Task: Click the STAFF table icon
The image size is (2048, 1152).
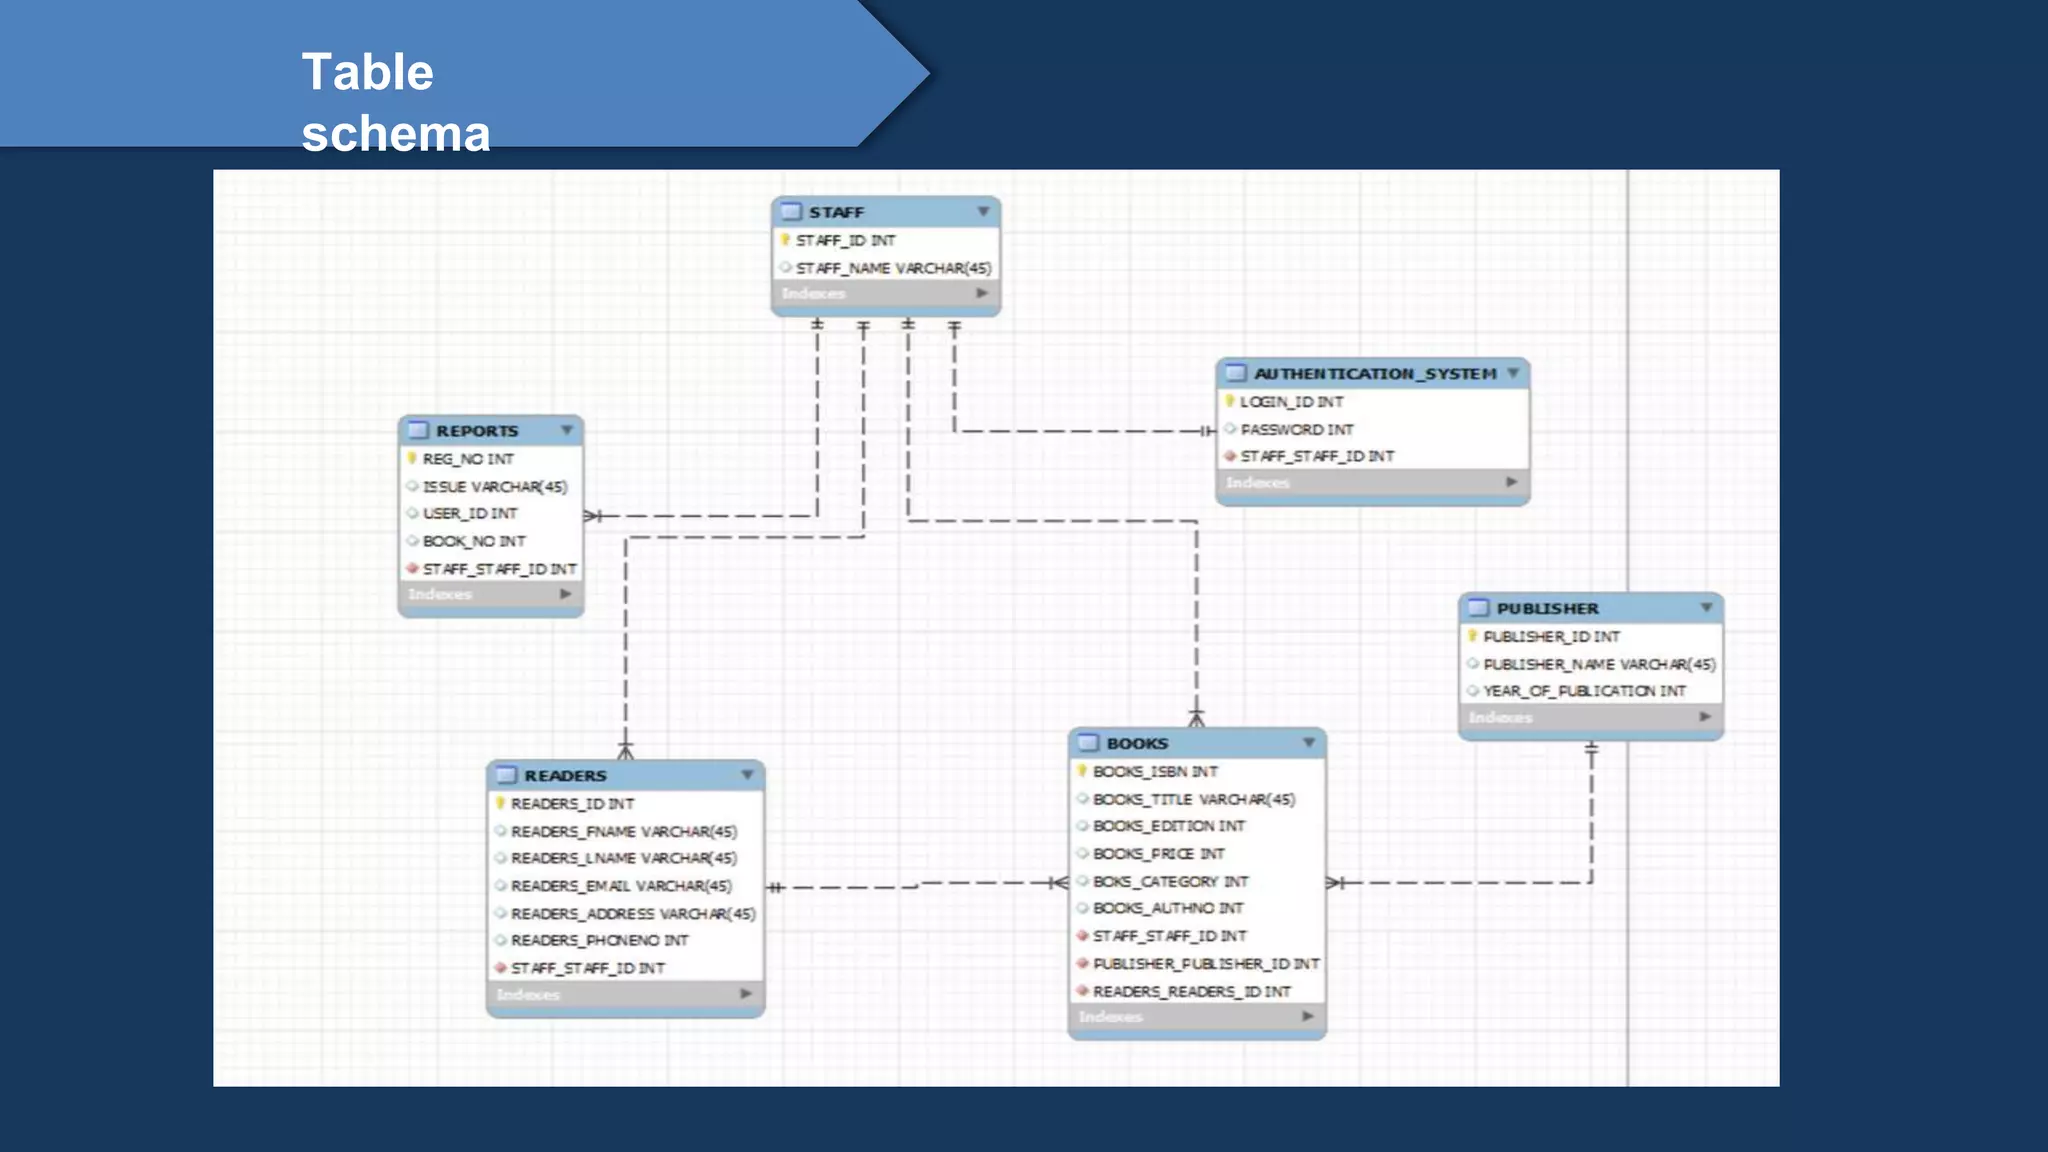Action: click(x=791, y=212)
